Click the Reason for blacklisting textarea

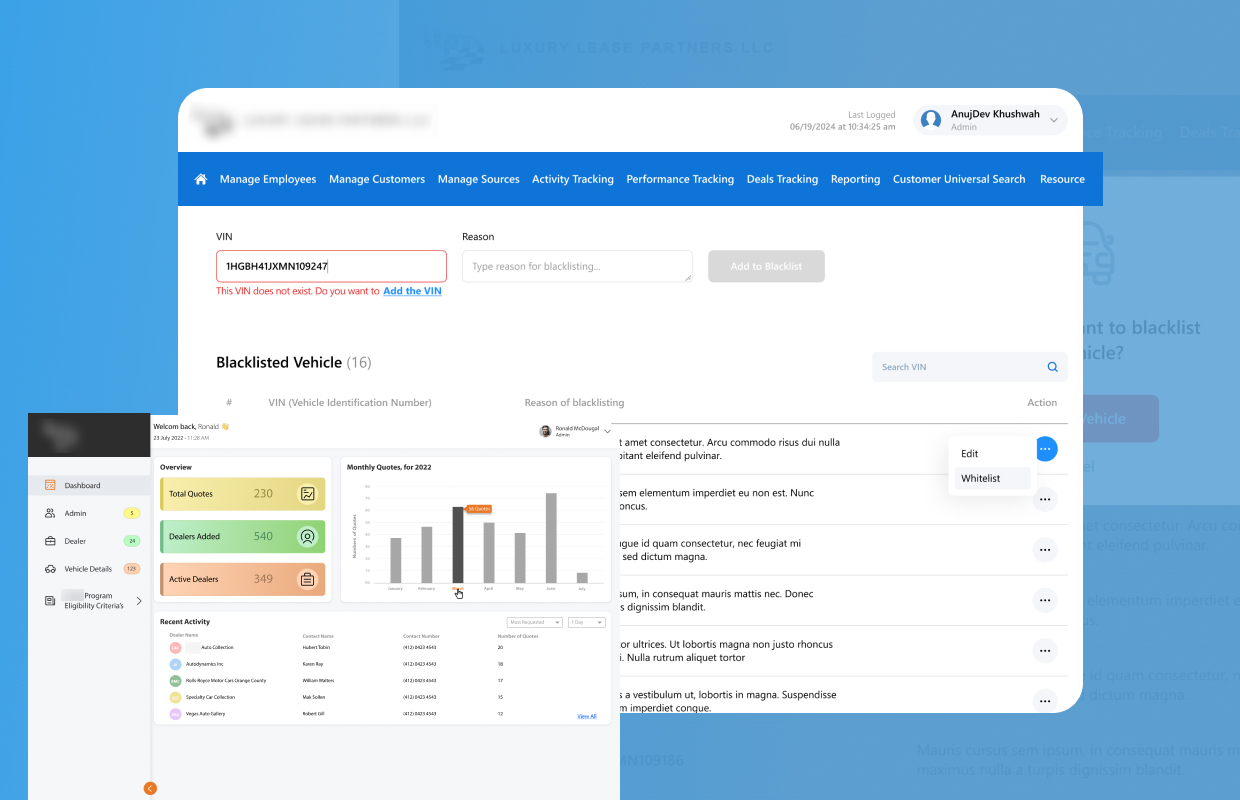pos(577,266)
